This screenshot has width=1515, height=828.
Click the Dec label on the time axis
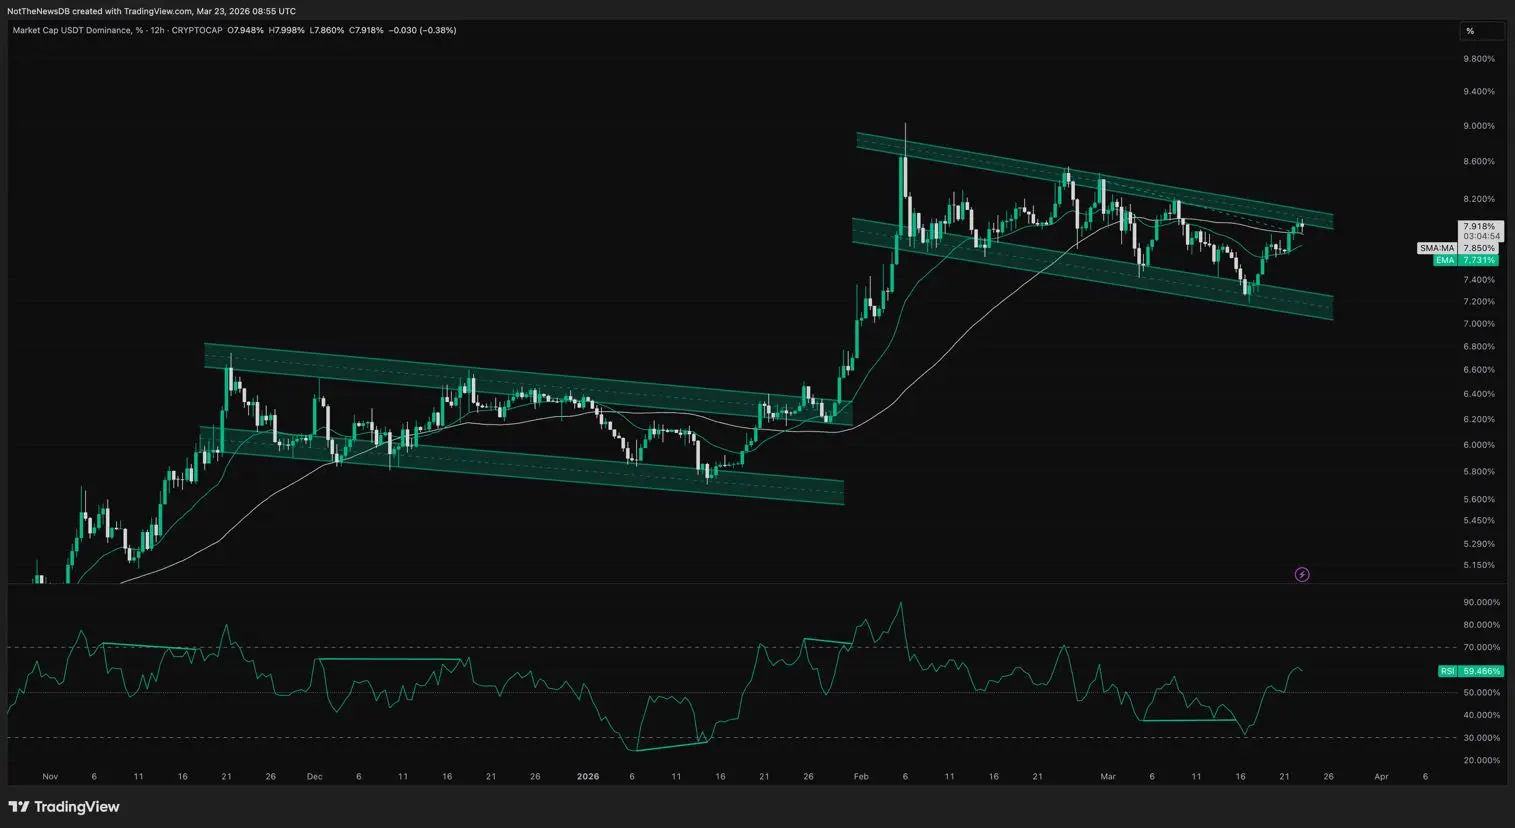(x=315, y=776)
